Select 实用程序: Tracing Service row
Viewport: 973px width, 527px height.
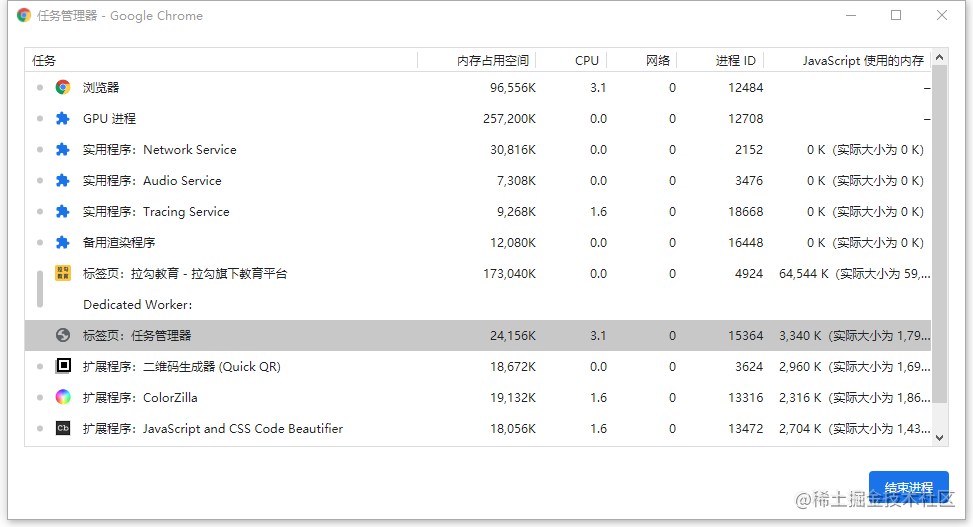coord(478,212)
